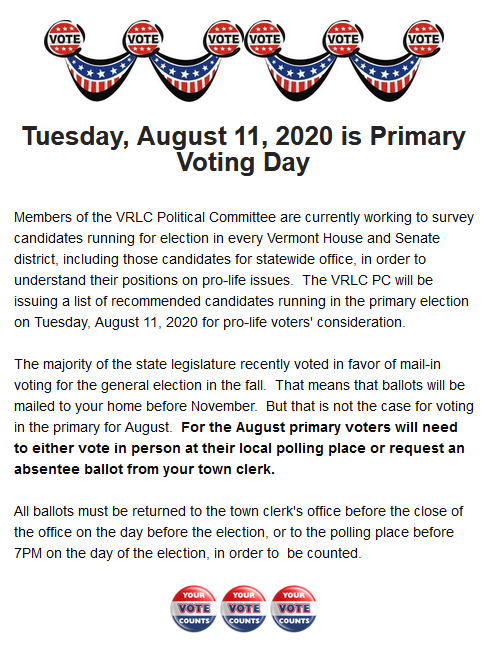This screenshot has height=648, width=491.
Task: Click the 'All ballots must be returned' paragraph
Action: tap(238, 532)
